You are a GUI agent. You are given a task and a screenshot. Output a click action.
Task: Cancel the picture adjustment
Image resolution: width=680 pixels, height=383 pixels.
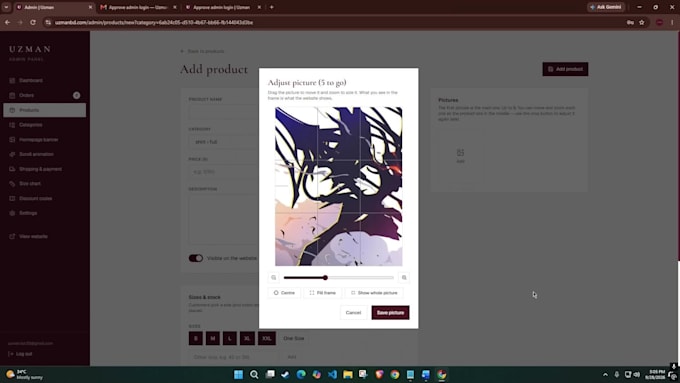tap(353, 313)
